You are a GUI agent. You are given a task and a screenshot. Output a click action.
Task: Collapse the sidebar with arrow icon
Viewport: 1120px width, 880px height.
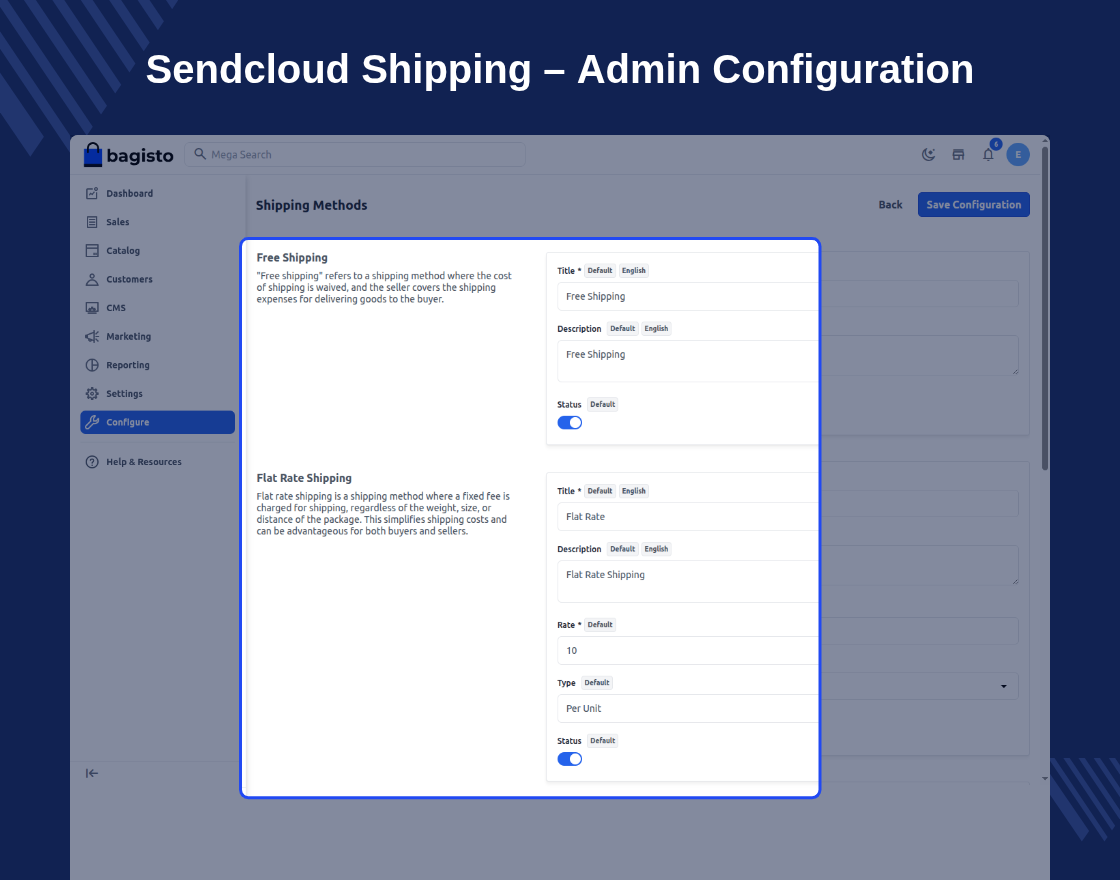92,773
